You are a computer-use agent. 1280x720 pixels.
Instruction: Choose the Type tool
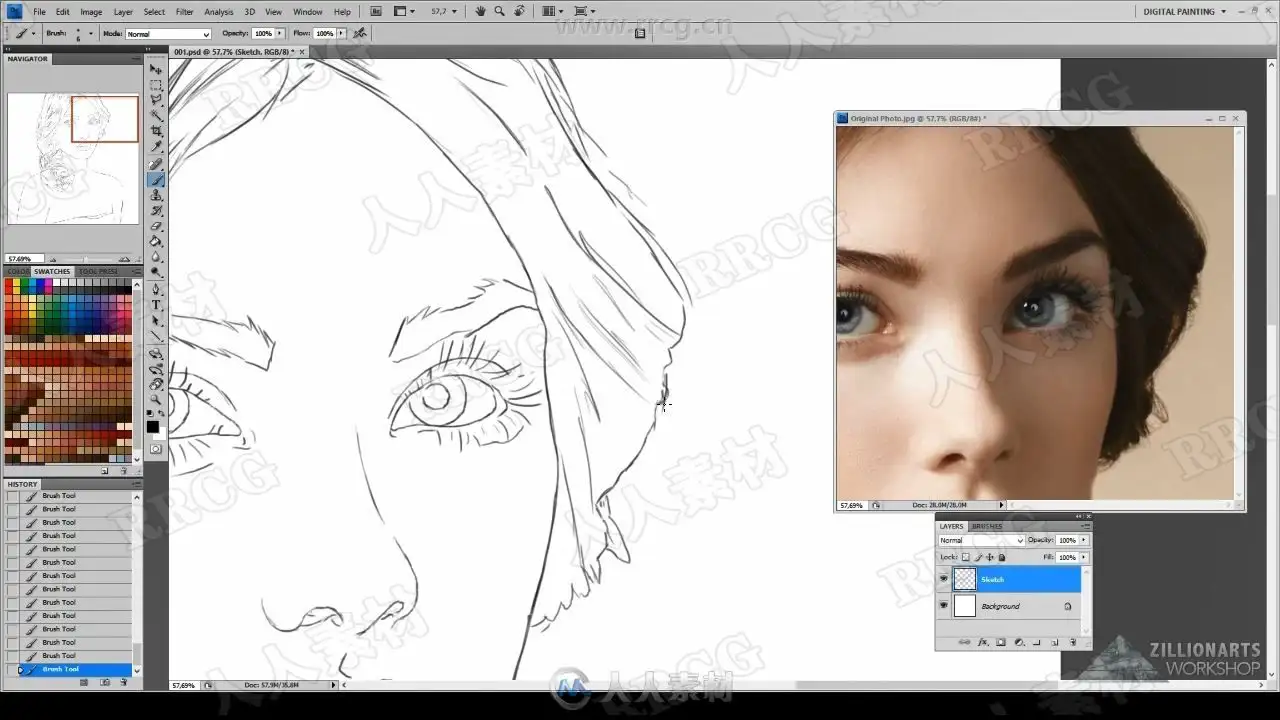(156, 305)
